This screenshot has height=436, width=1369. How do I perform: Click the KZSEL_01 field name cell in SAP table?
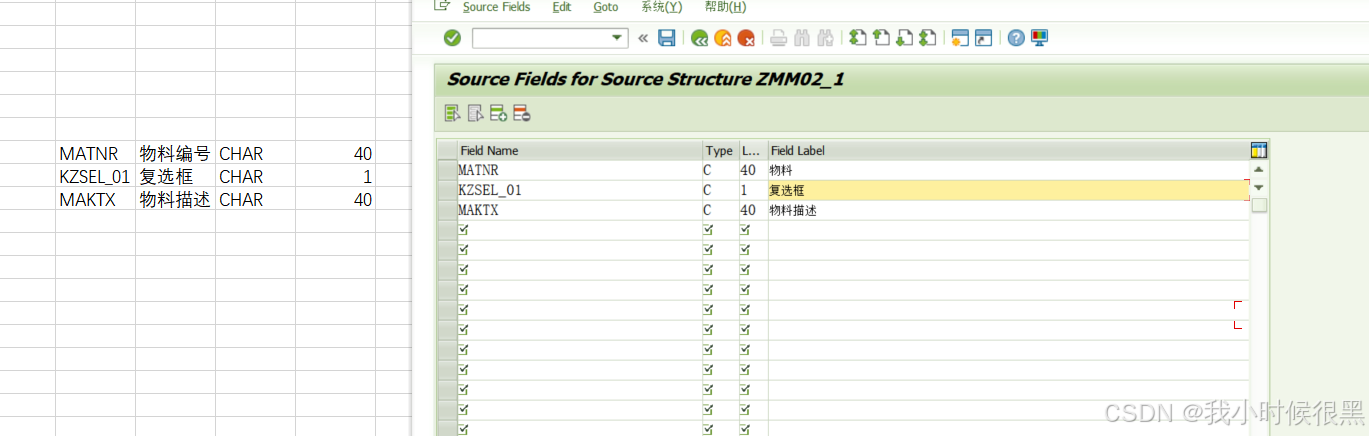point(580,190)
